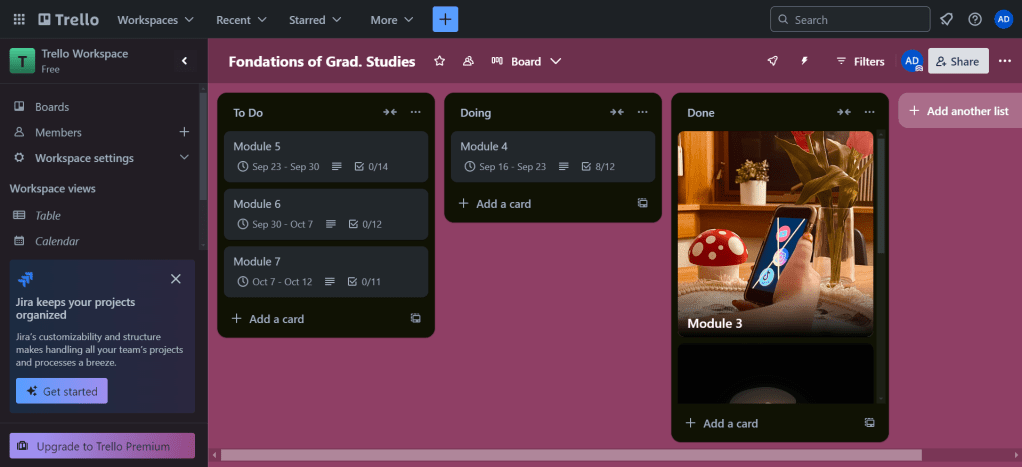Collapse the Done list
Image resolution: width=1022 pixels, height=467 pixels.
point(844,112)
